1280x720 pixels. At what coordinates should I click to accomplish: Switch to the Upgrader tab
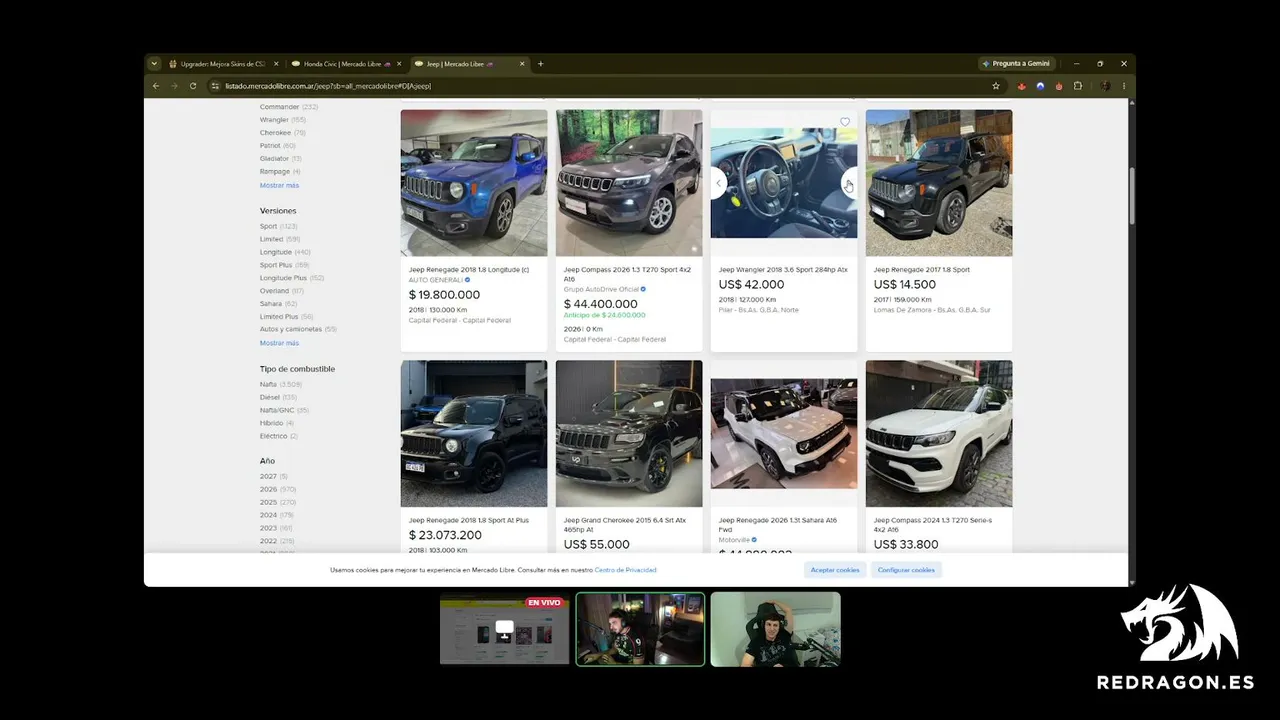[x=223, y=64]
